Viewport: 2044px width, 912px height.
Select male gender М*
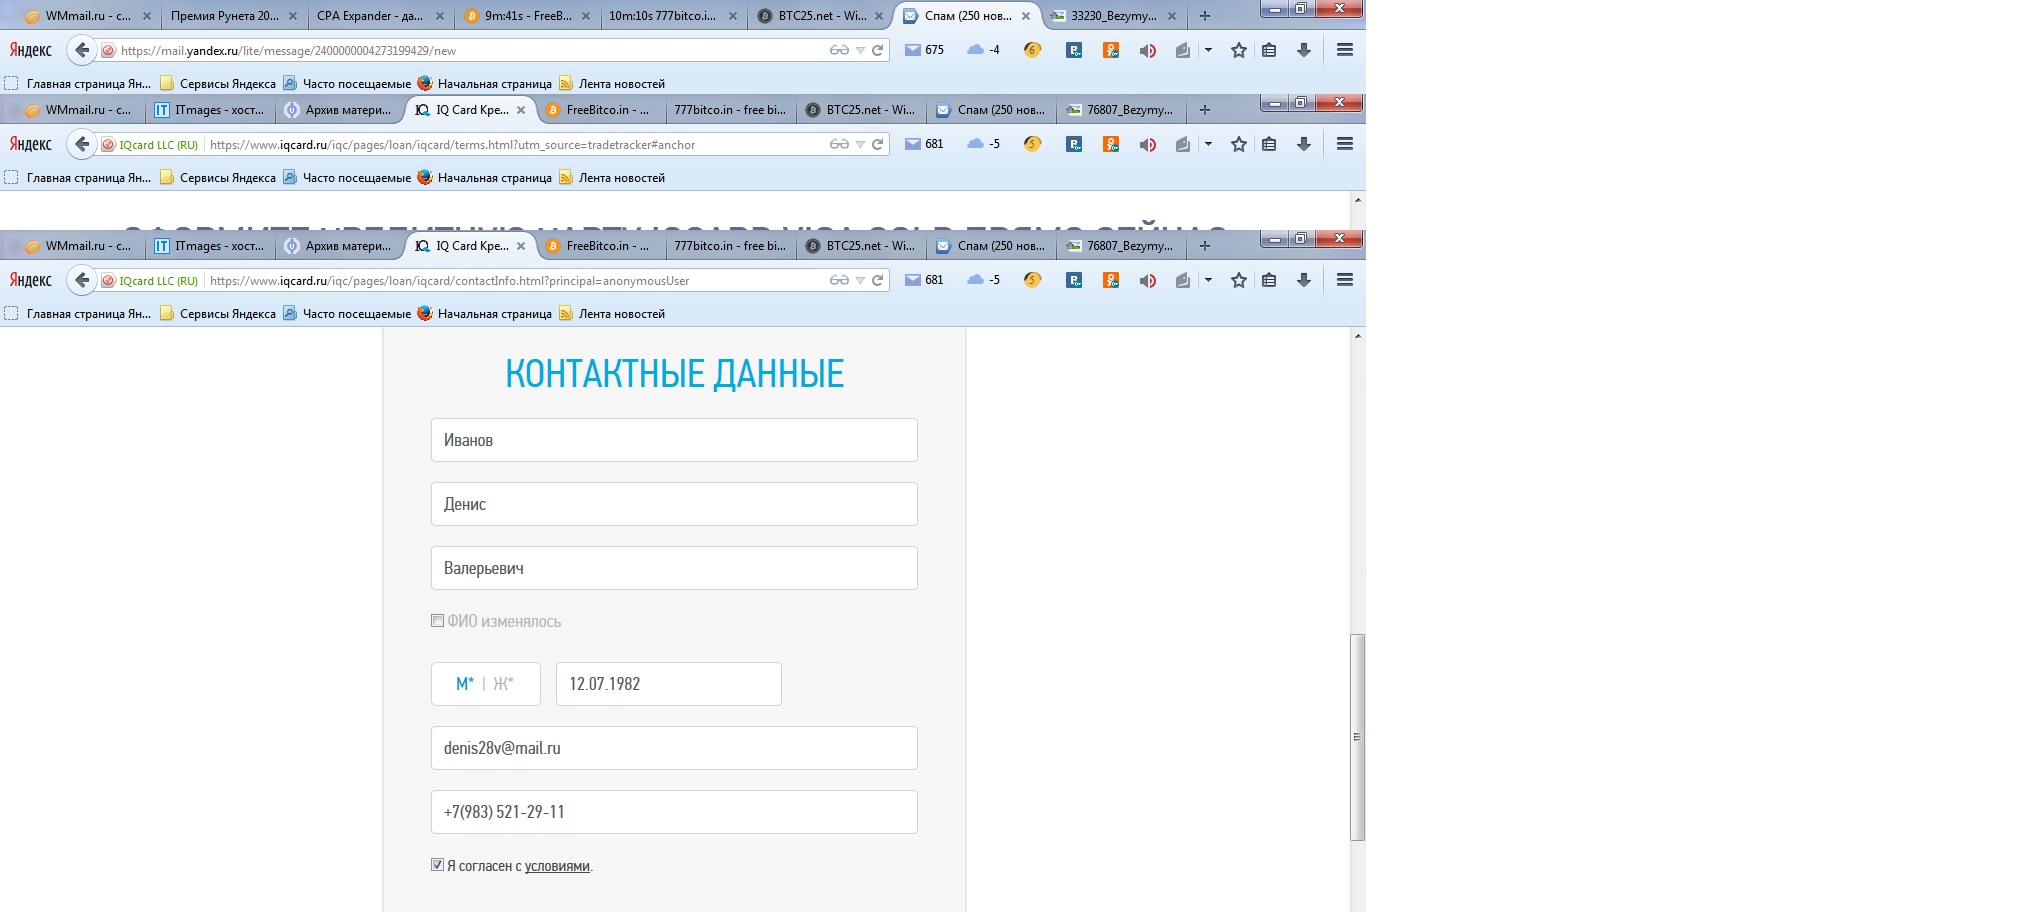pos(465,684)
